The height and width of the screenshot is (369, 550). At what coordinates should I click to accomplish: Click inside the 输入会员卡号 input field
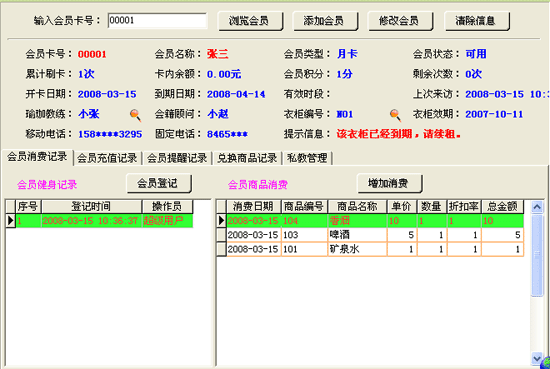157,20
